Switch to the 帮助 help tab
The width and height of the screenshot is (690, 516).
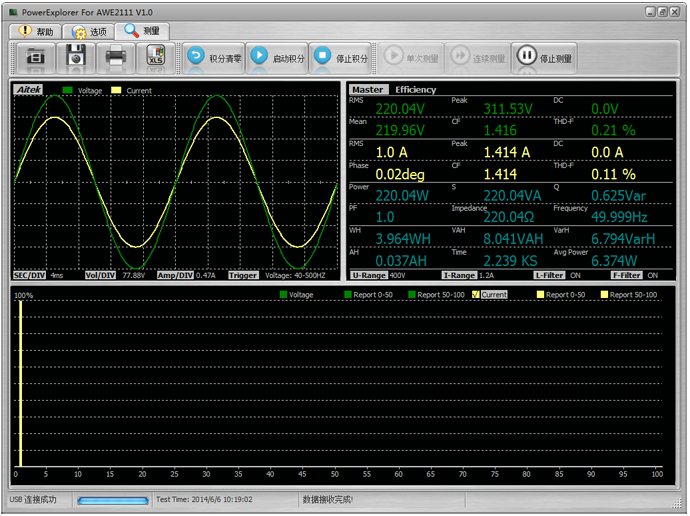[x=35, y=31]
